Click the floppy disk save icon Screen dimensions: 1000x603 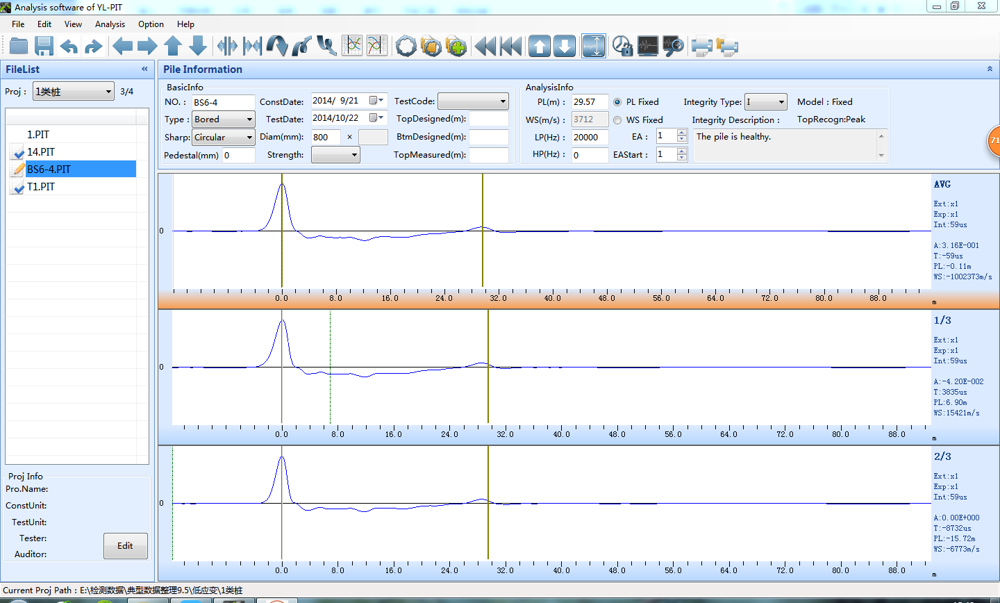(x=44, y=46)
